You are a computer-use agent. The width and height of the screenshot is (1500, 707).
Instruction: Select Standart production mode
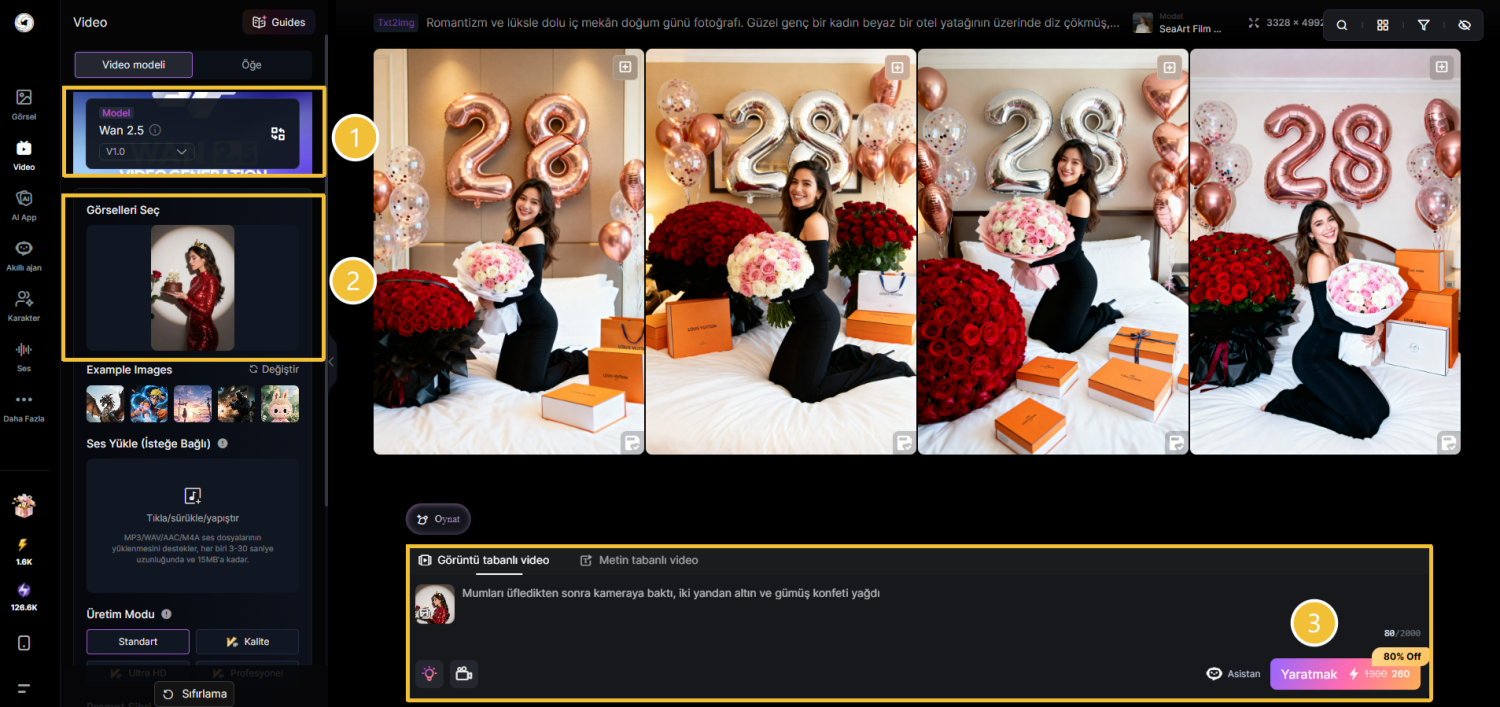tap(136, 641)
